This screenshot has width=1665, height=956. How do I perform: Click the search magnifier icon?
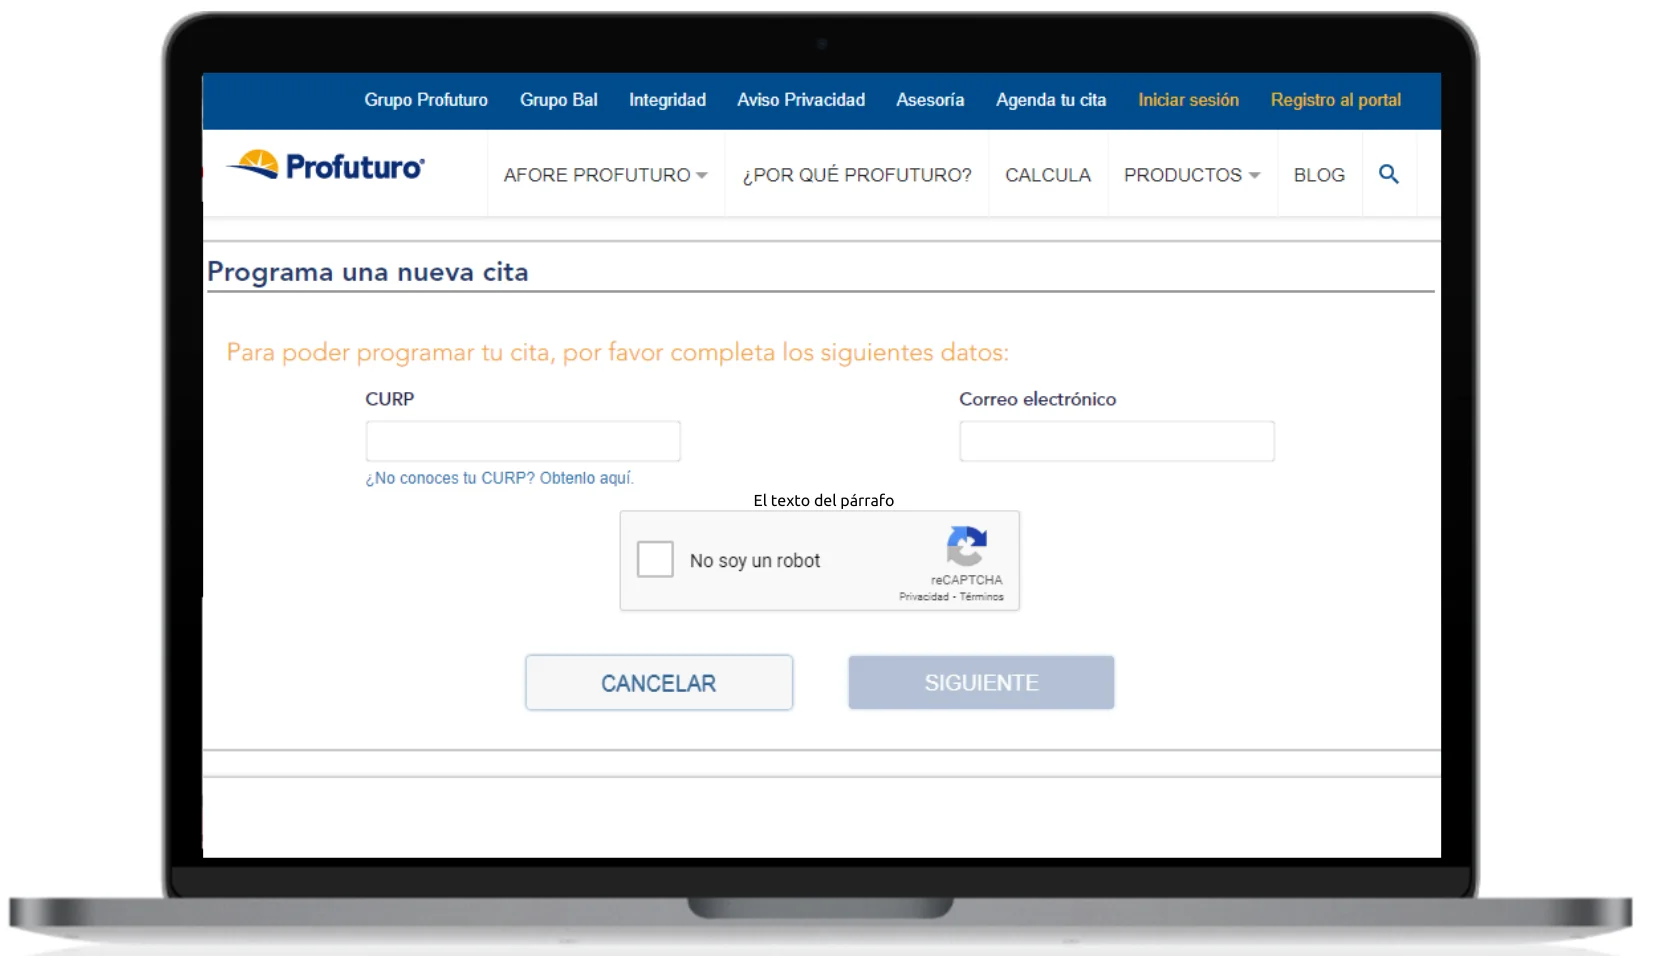1388,174
